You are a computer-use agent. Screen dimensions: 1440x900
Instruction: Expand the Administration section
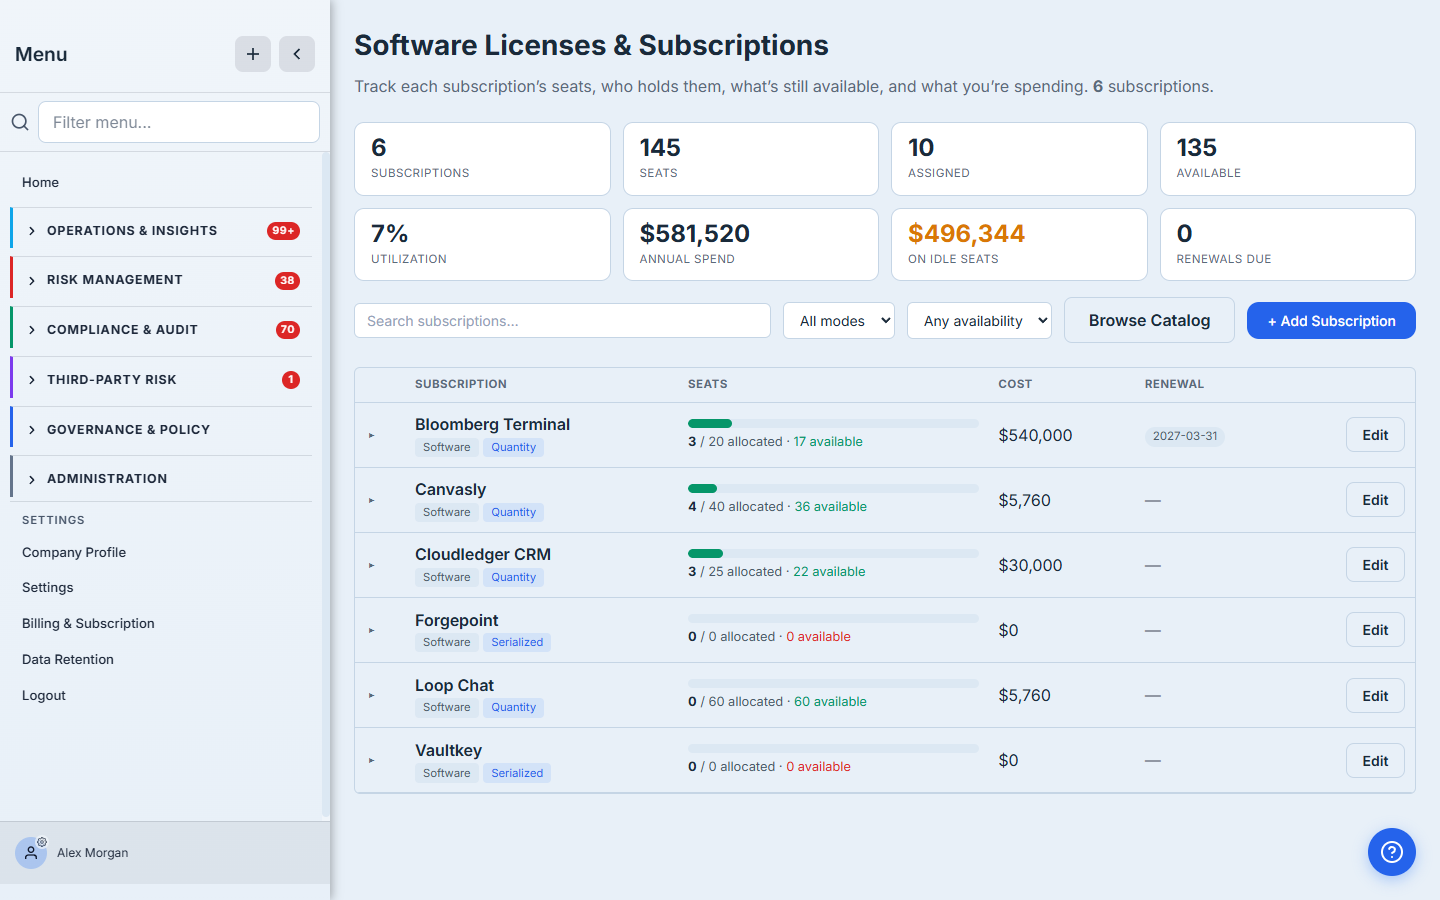coord(161,479)
